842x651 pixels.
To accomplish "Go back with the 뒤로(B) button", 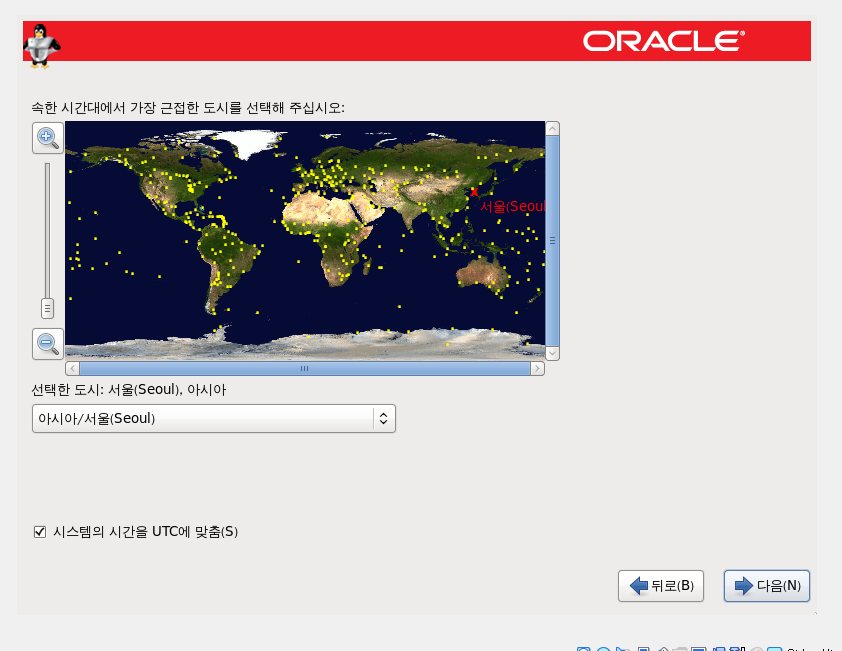I will tap(660, 585).
